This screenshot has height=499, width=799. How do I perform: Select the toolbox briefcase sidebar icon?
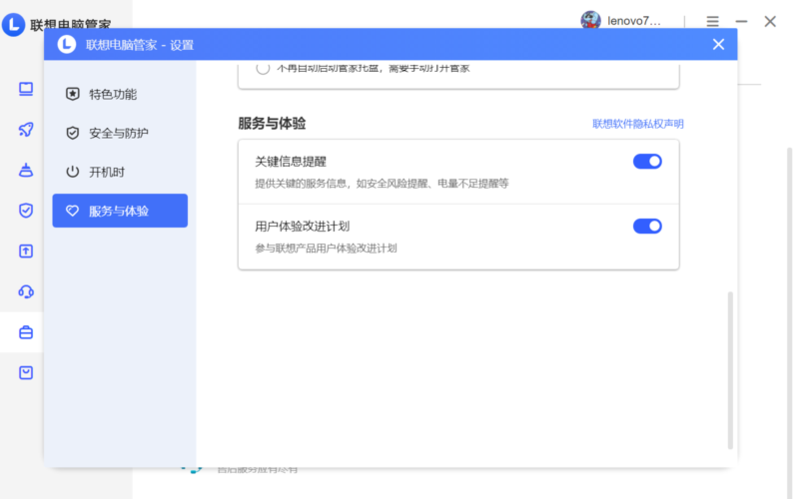pos(26,332)
